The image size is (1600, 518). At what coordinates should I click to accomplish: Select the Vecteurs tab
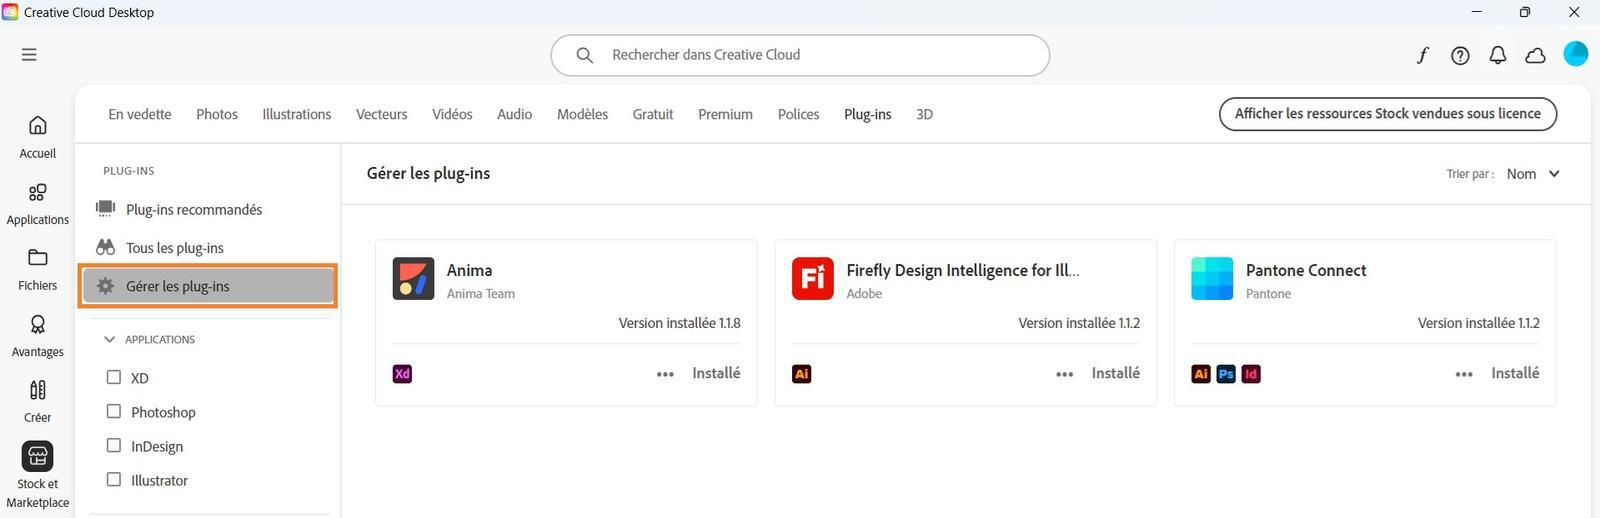tap(381, 114)
